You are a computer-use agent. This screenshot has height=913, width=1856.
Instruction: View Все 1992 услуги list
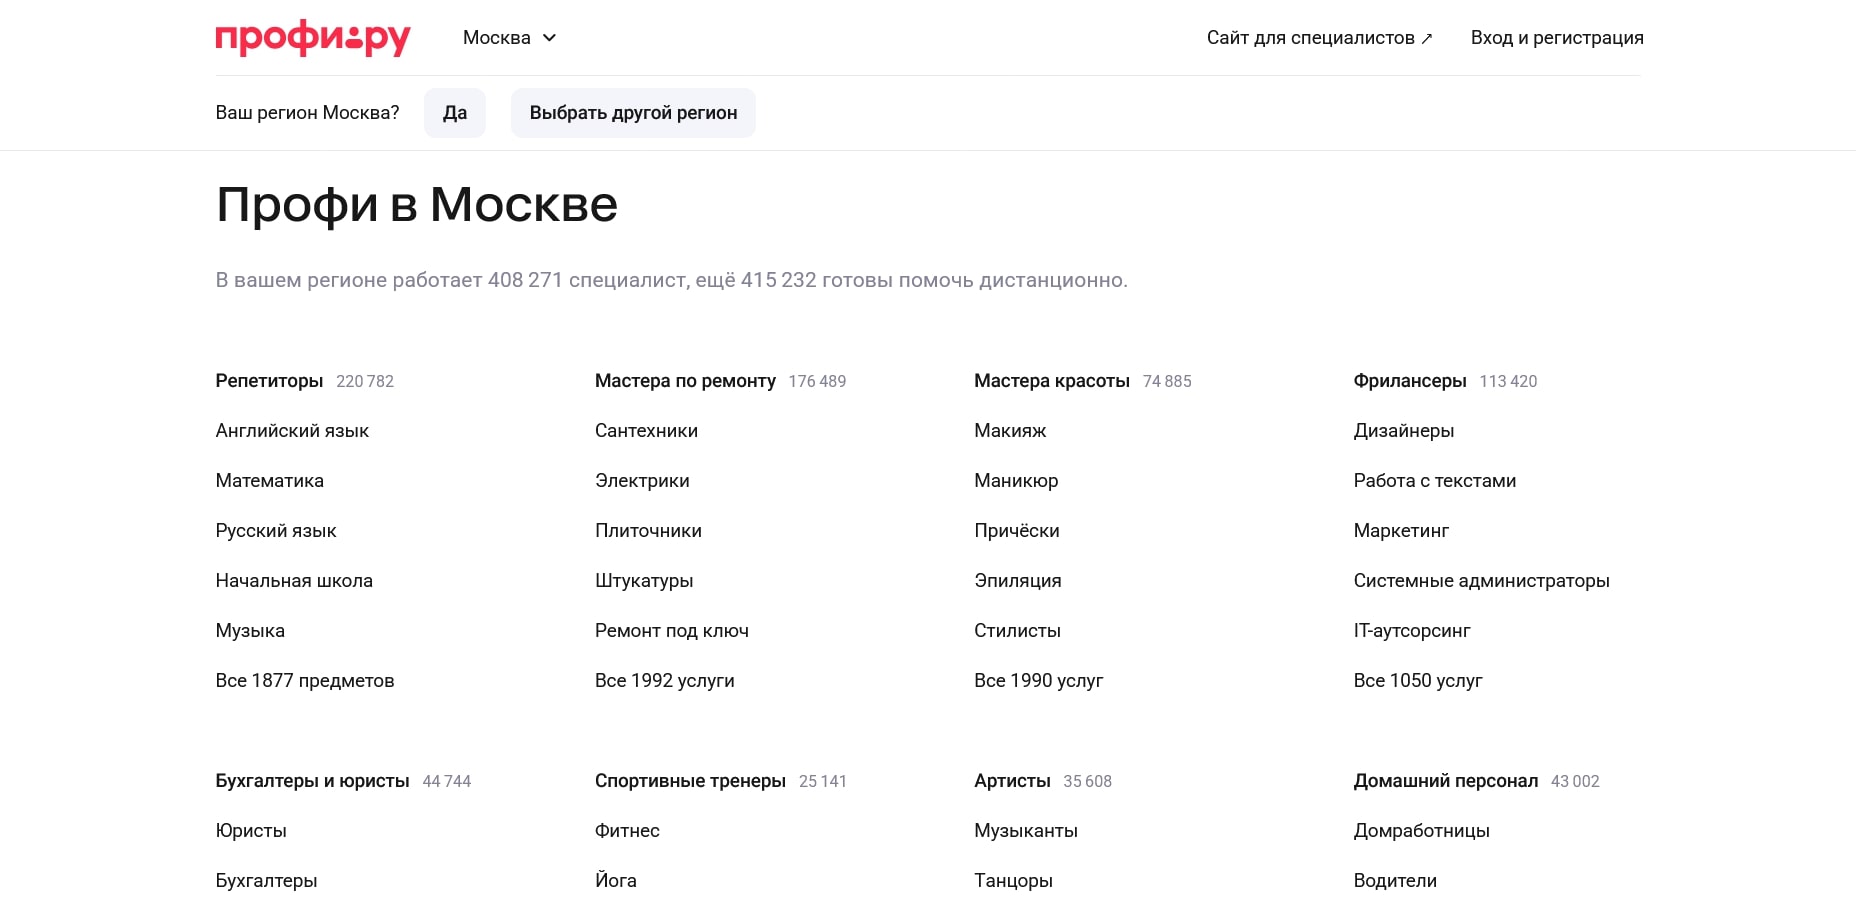pyautogui.click(x=664, y=681)
